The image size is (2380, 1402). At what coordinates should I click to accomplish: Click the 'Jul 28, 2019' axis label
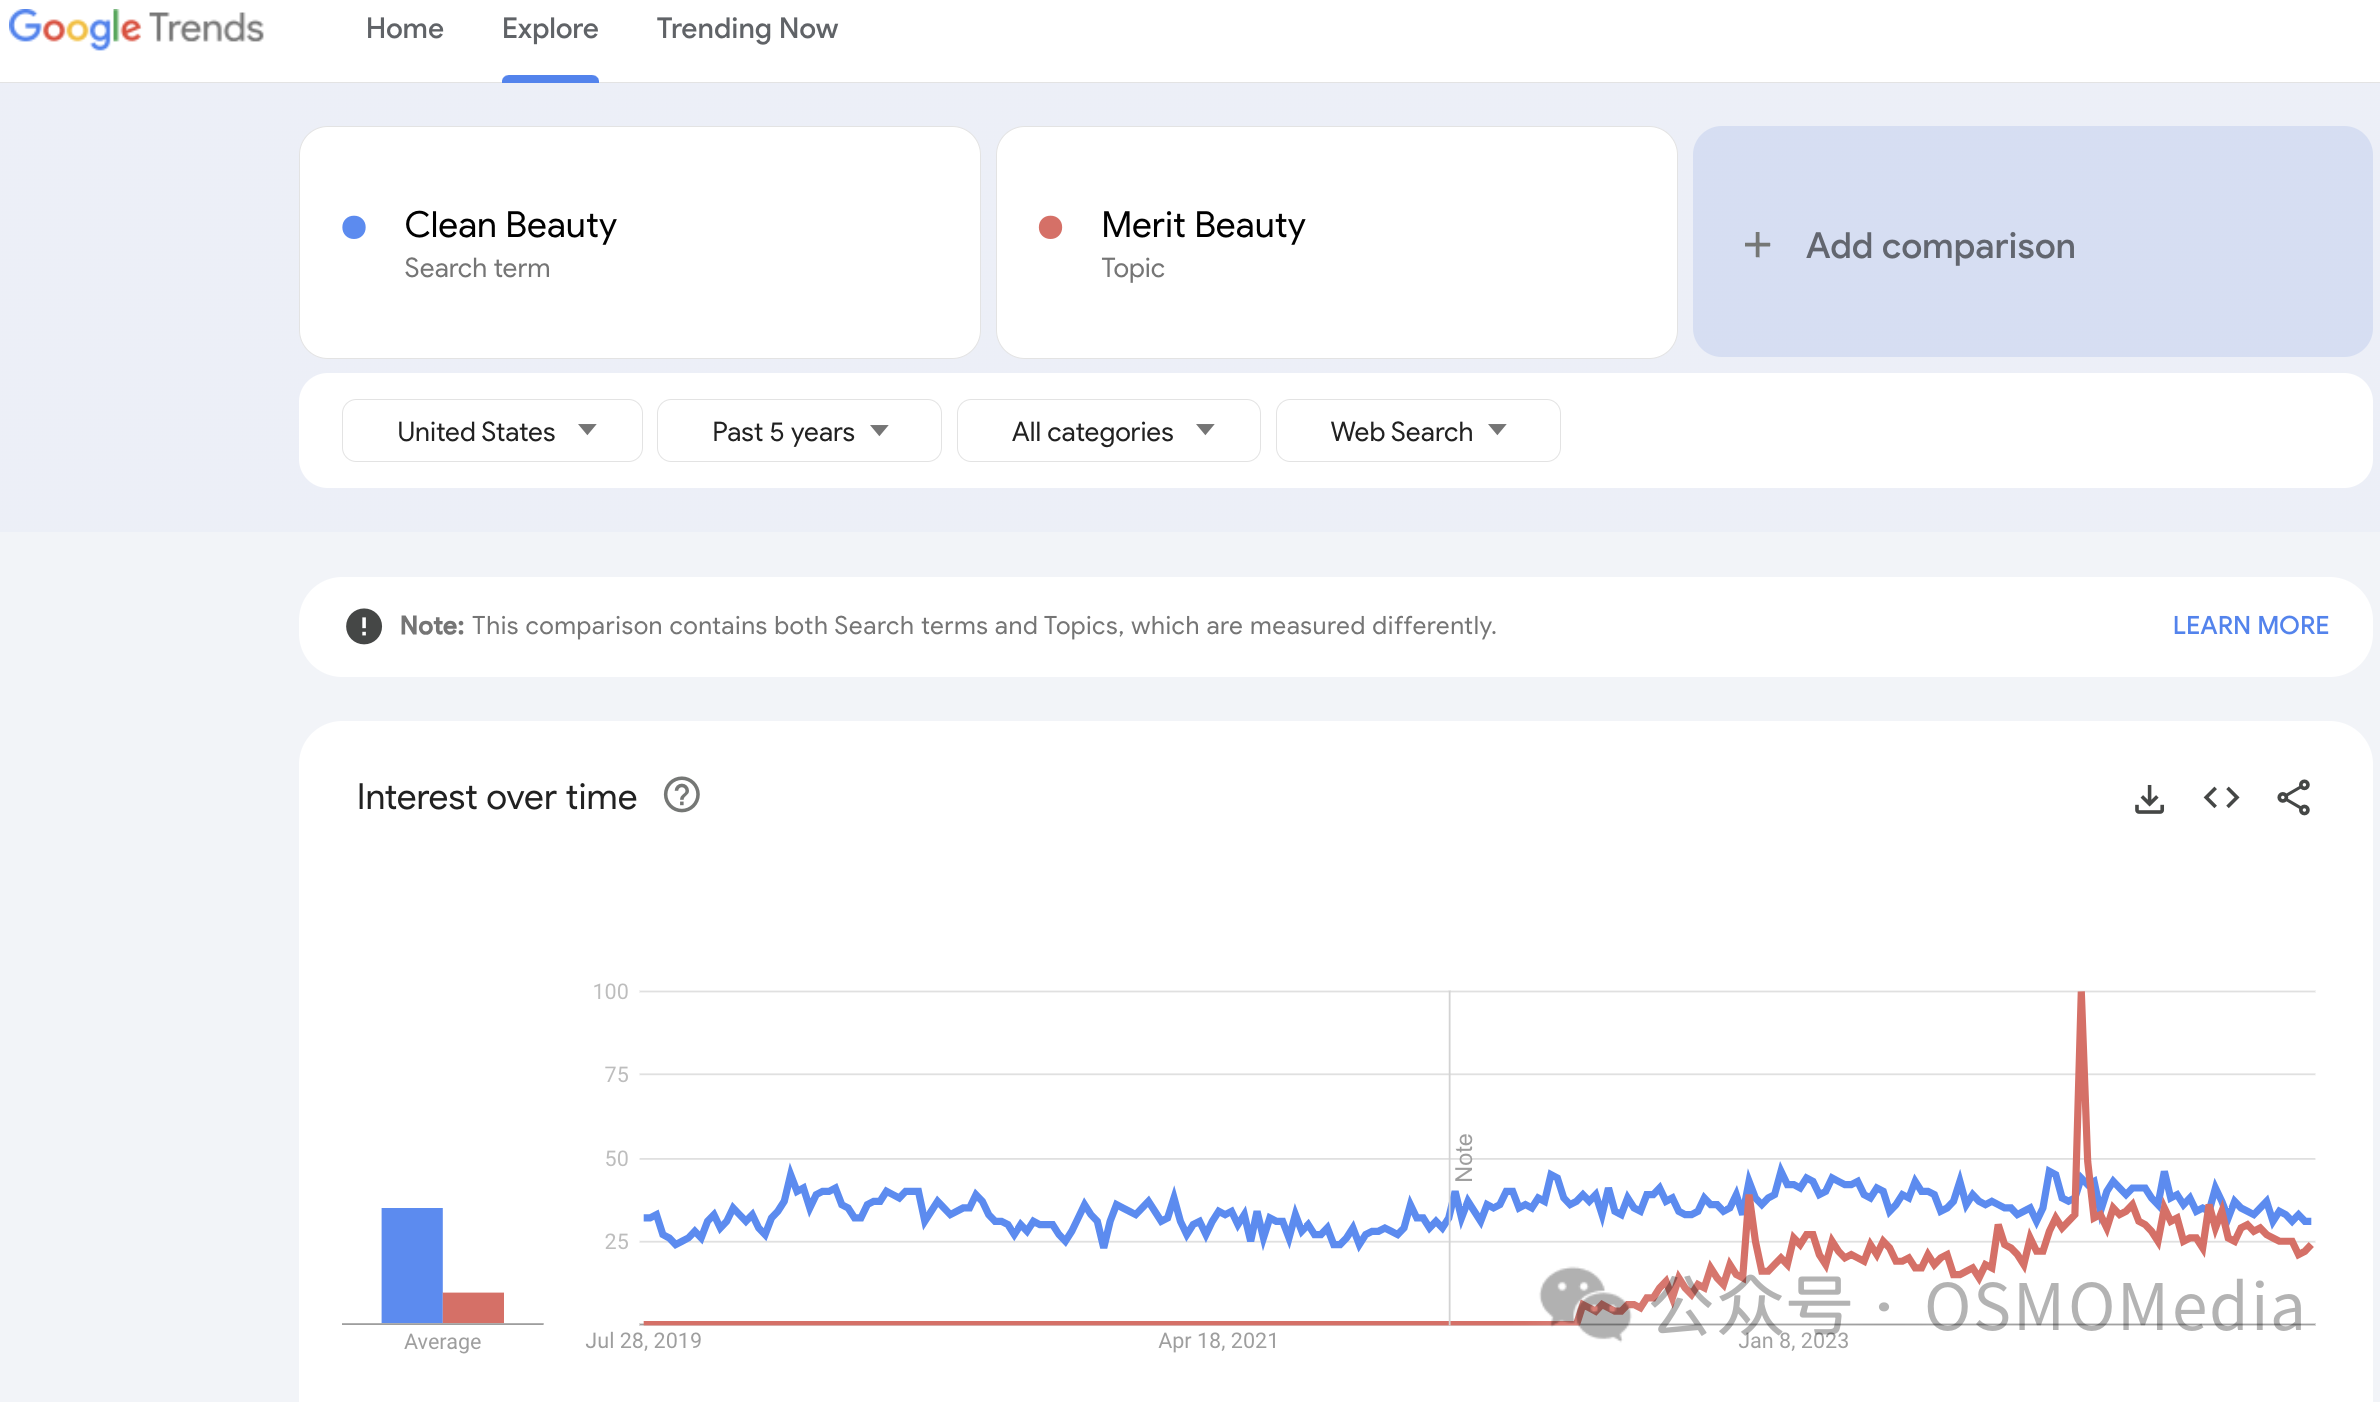[x=643, y=1341]
